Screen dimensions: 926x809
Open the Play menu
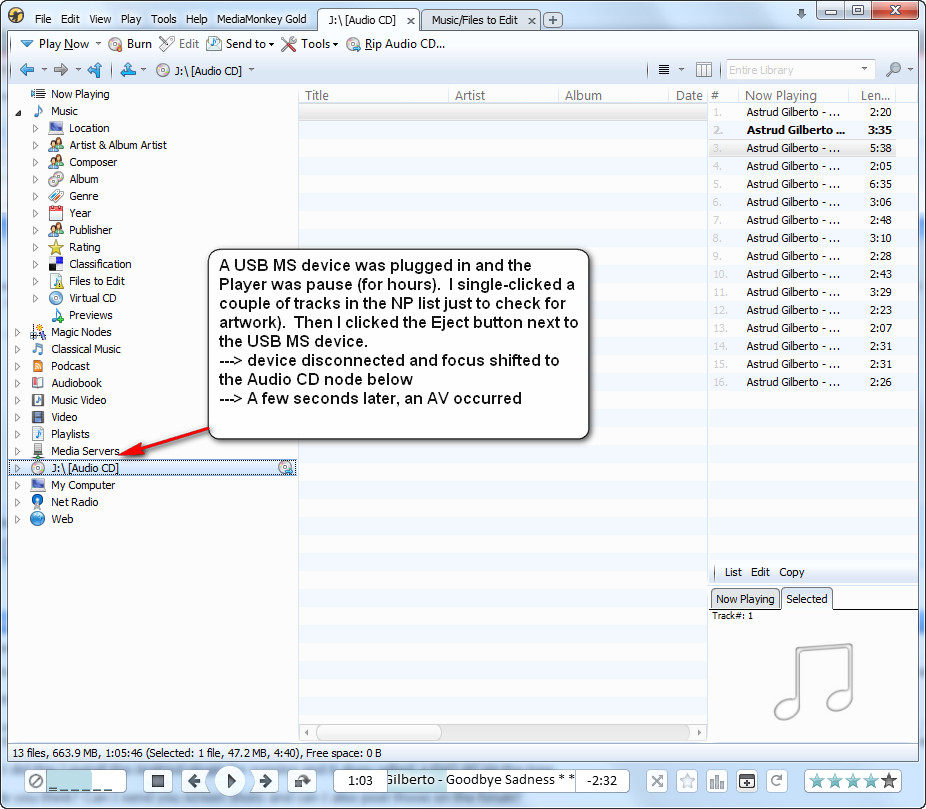tap(131, 19)
